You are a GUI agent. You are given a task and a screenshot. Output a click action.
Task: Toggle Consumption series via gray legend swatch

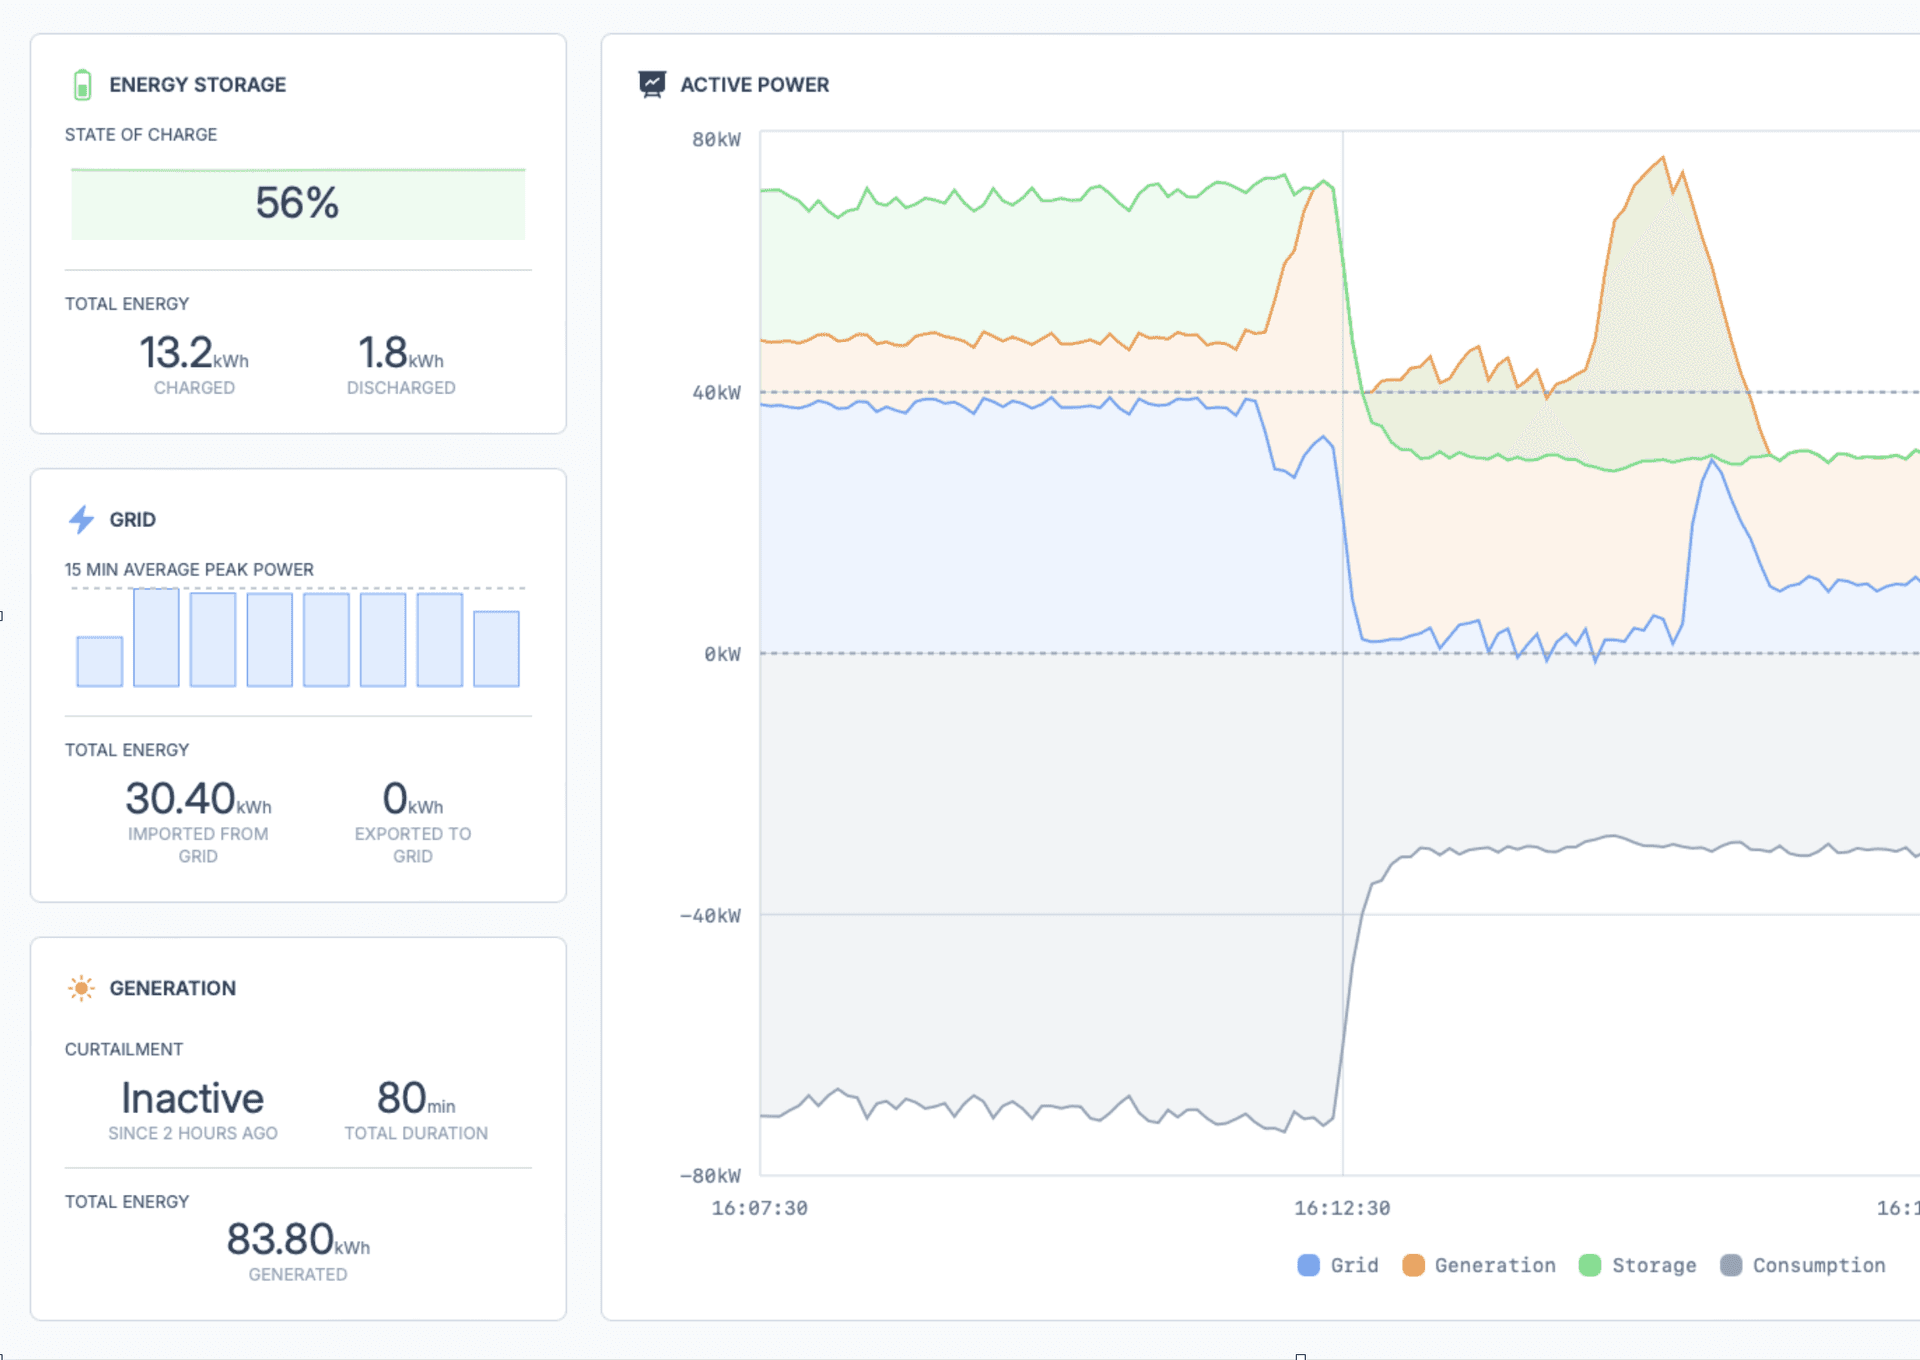tap(1731, 1265)
